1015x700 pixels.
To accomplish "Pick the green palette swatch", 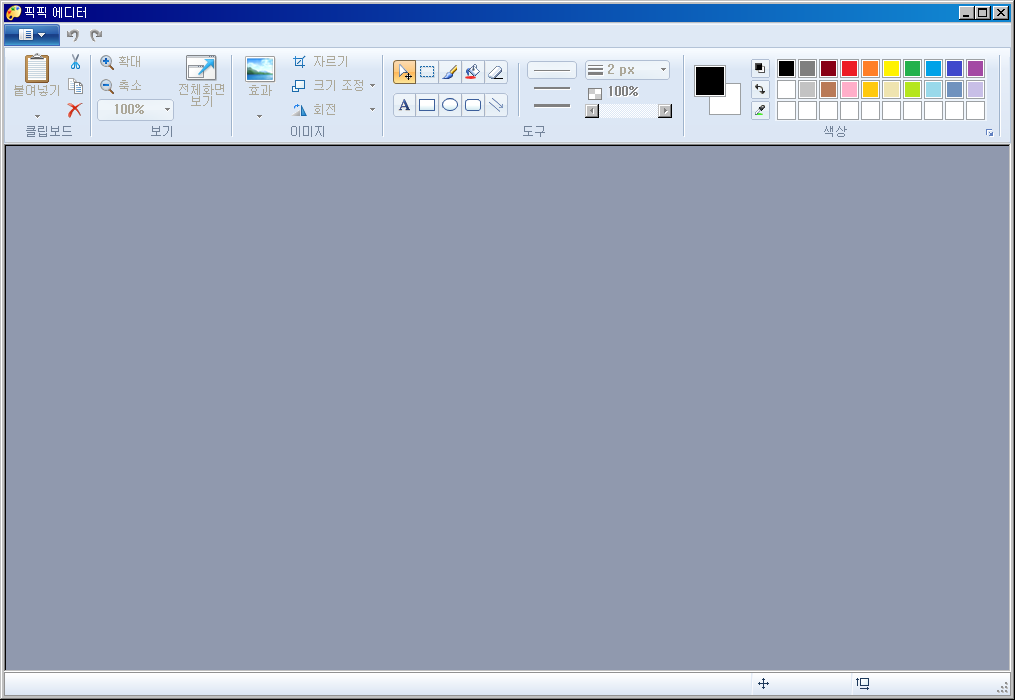I will 912,68.
